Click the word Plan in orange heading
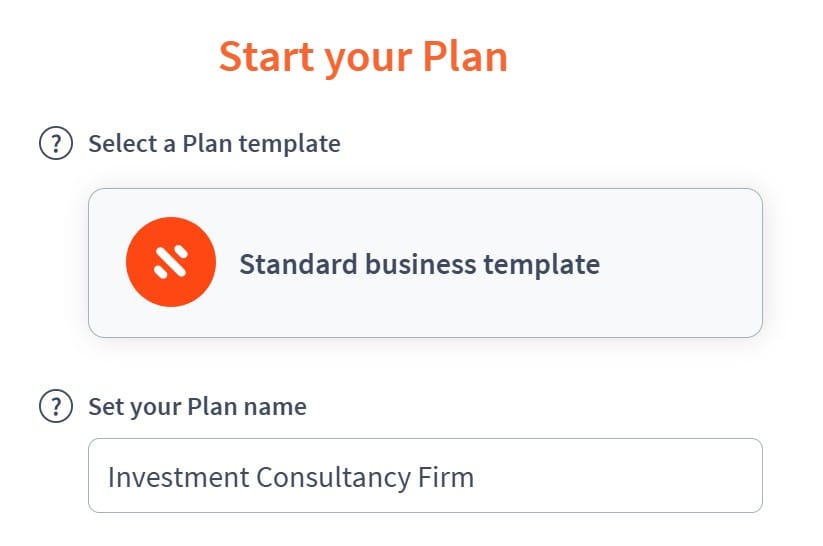The height and width of the screenshot is (546, 823). click(465, 56)
